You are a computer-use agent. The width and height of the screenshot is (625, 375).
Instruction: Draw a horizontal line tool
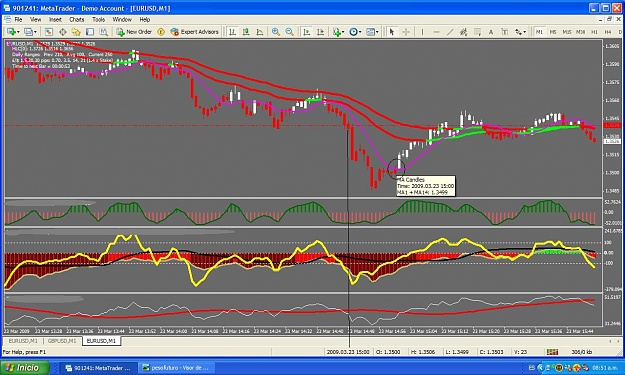(436, 32)
